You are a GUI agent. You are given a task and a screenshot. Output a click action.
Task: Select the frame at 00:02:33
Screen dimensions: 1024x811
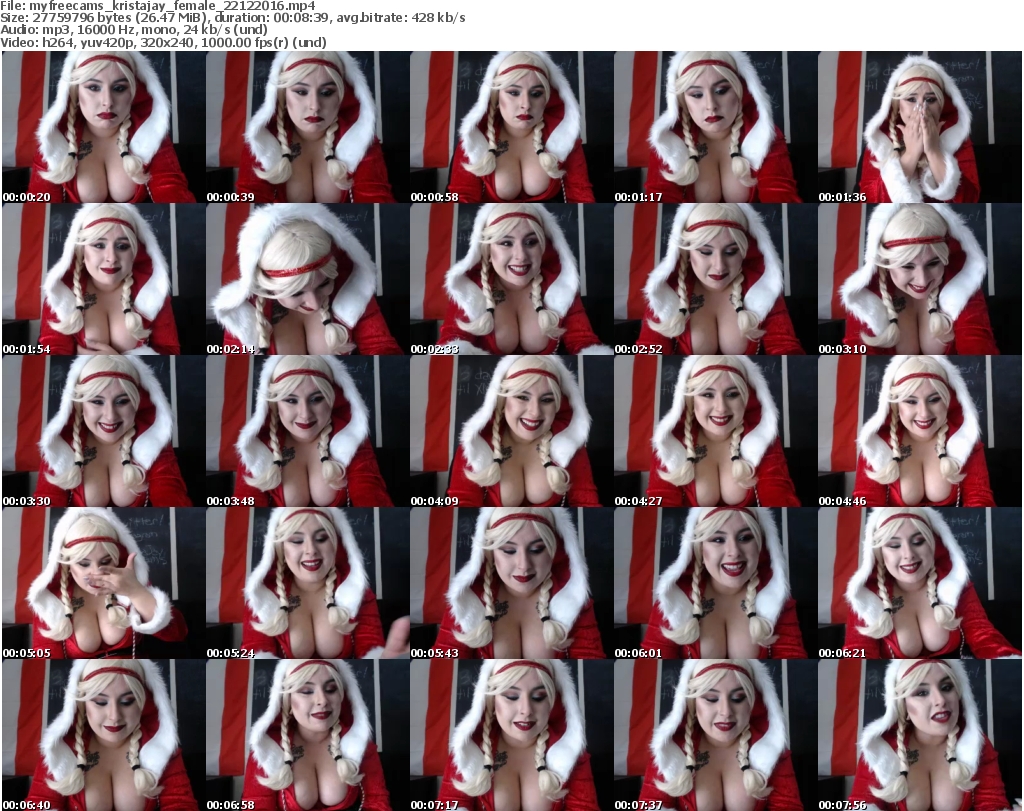[x=511, y=279]
